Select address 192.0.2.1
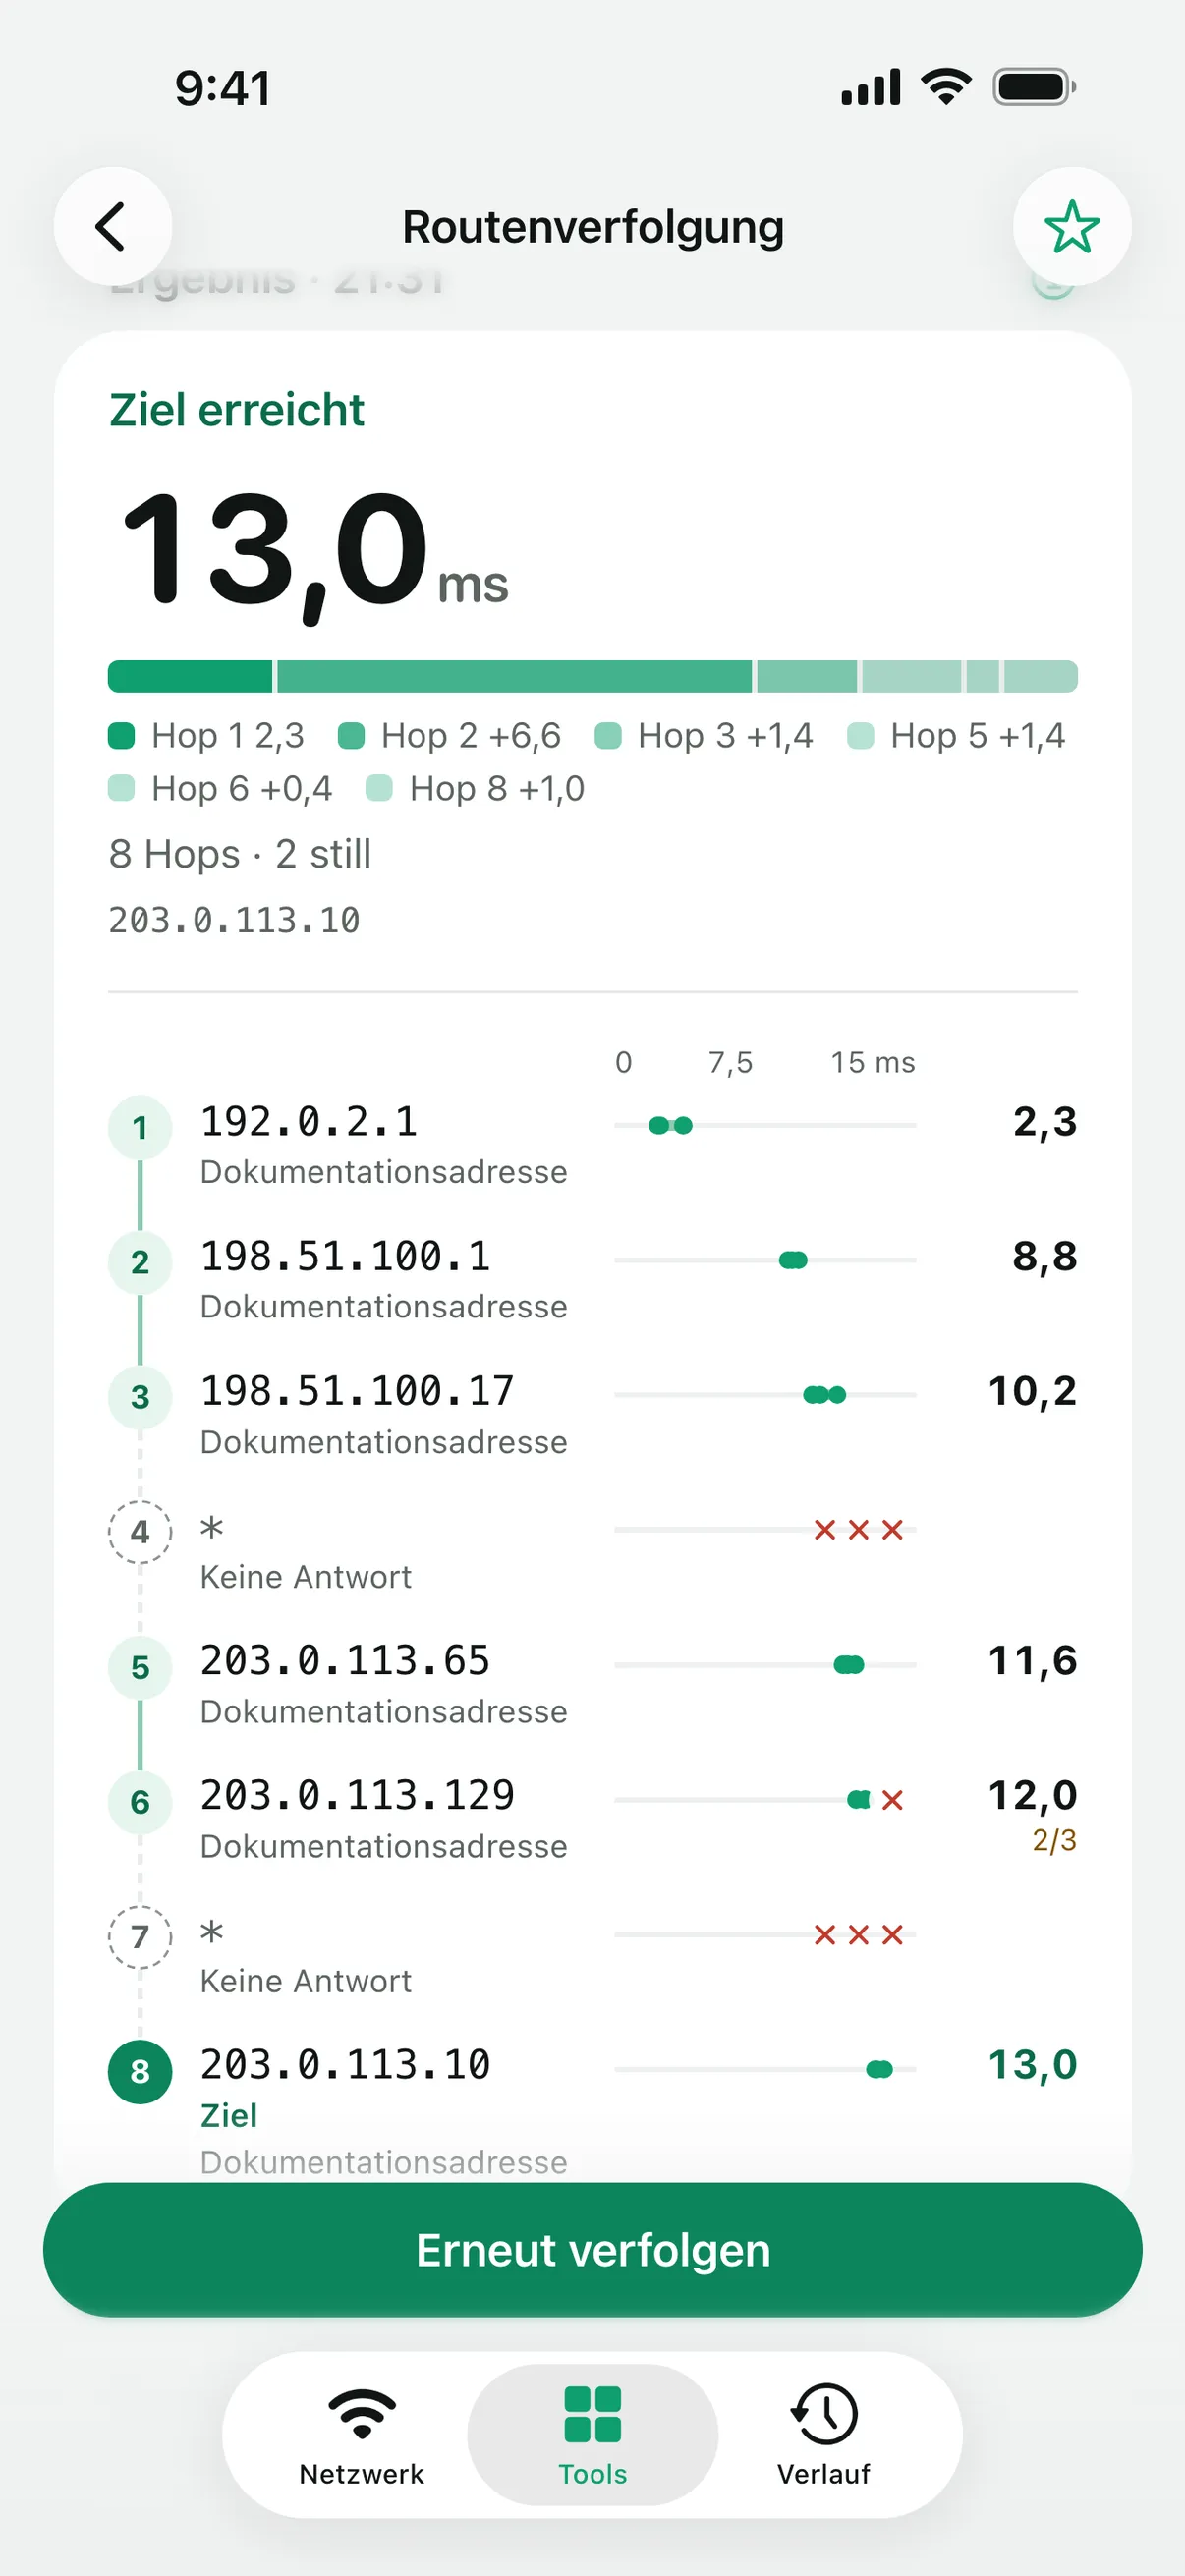The width and height of the screenshot is (1185, 2576). [309, 1122]
